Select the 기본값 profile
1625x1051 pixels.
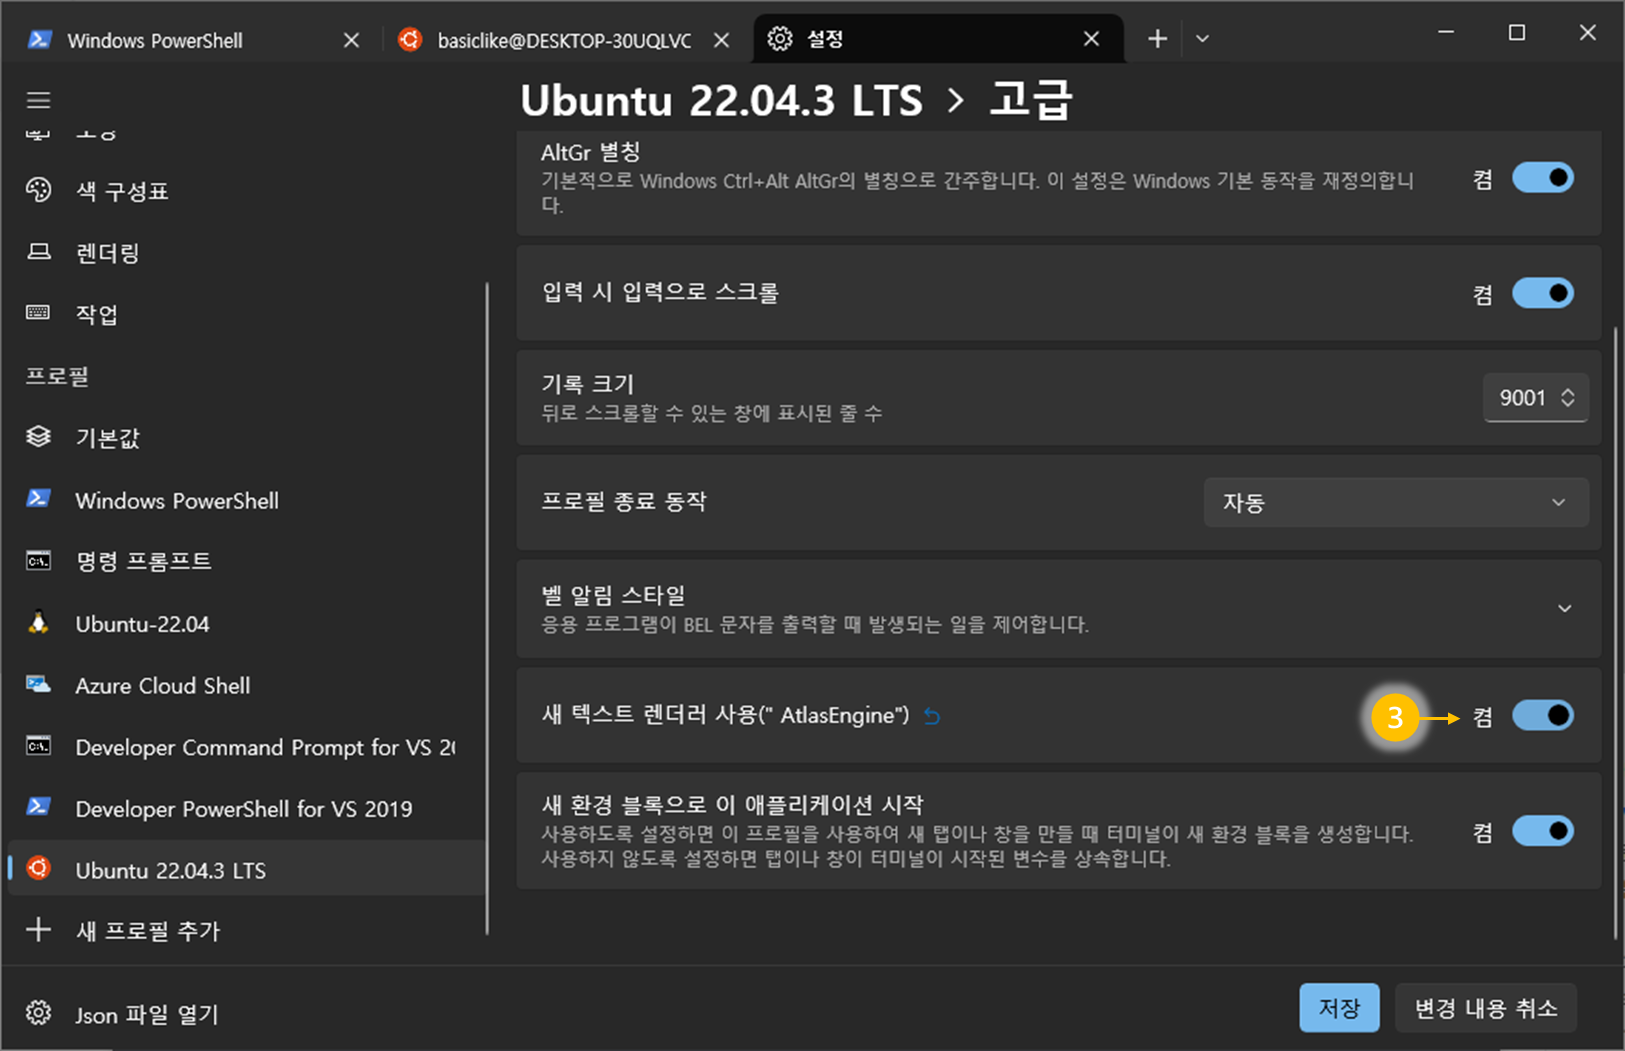[x=246, y=438]
